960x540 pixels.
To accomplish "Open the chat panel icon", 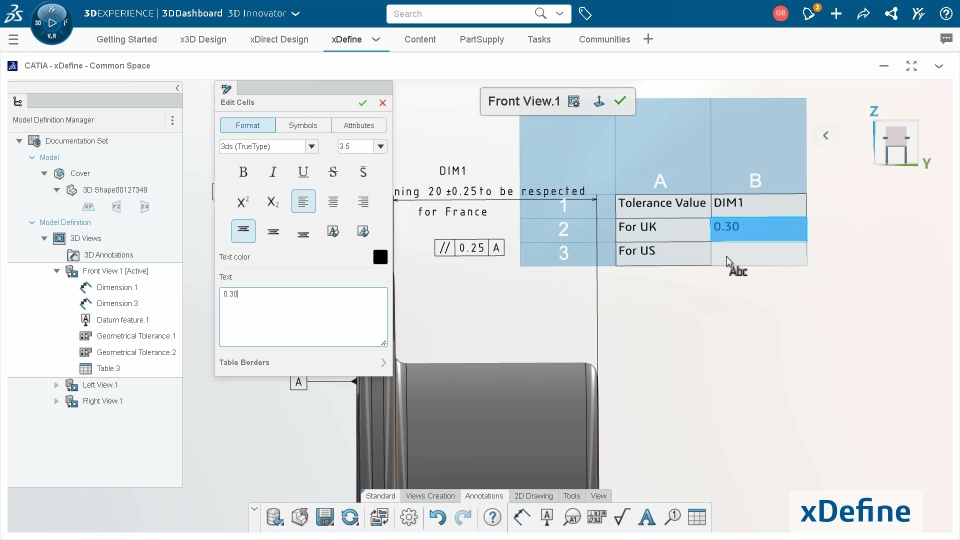I will (946, 39).
